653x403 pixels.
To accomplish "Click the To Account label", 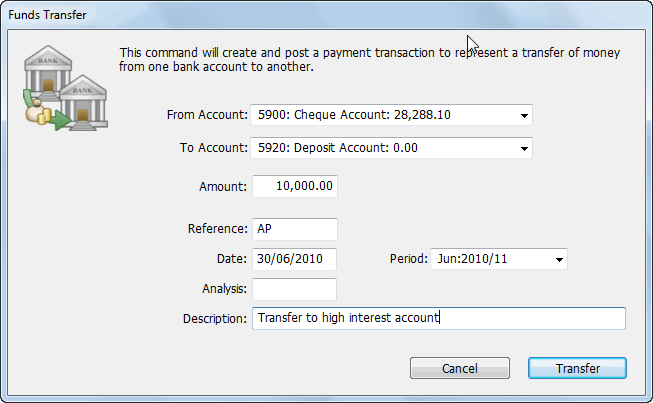I will tap(214, 148).
